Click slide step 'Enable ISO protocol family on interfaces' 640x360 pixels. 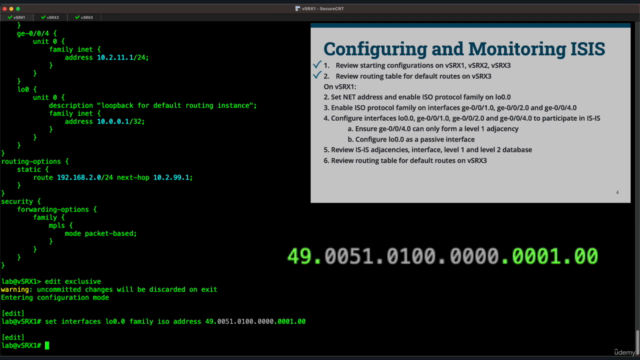(450, 108)
